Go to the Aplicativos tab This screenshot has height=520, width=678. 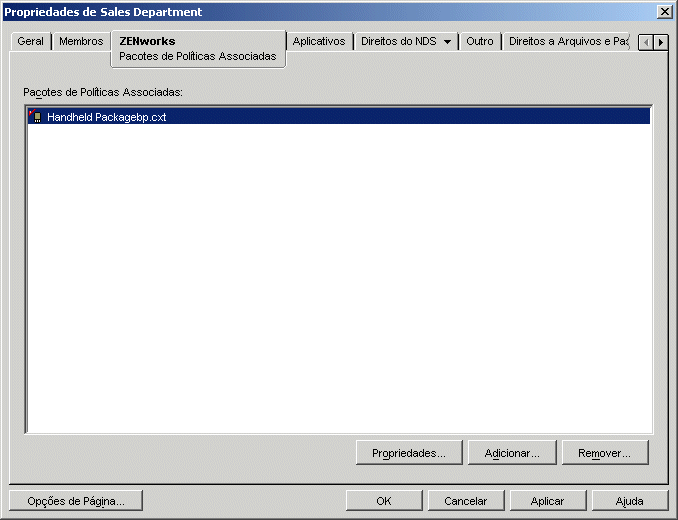pyautogui.click(x=319, y=41)
